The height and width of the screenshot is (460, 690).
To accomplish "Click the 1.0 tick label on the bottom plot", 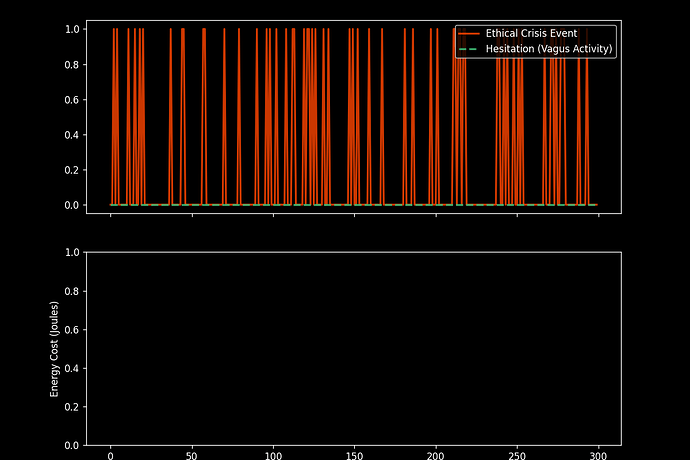I will coord(71,253).
